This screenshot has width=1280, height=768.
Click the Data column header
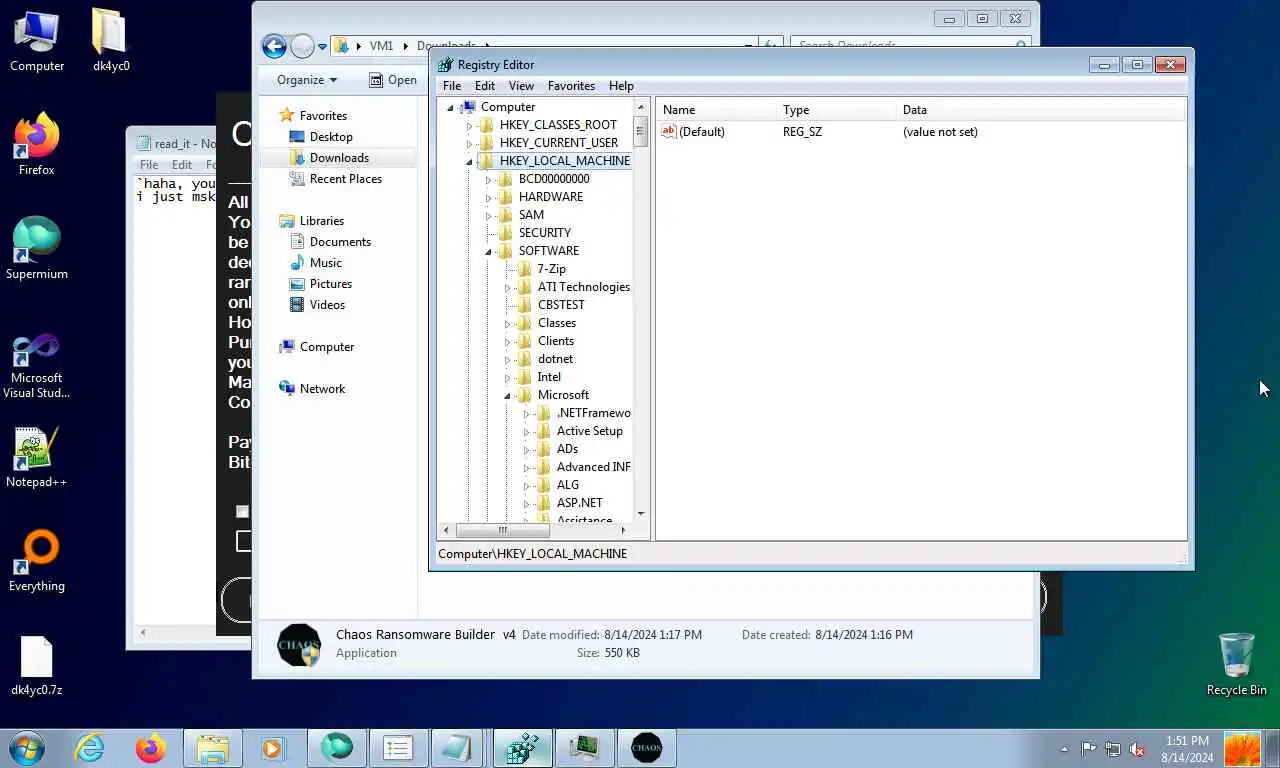[x=1041, y=110]
